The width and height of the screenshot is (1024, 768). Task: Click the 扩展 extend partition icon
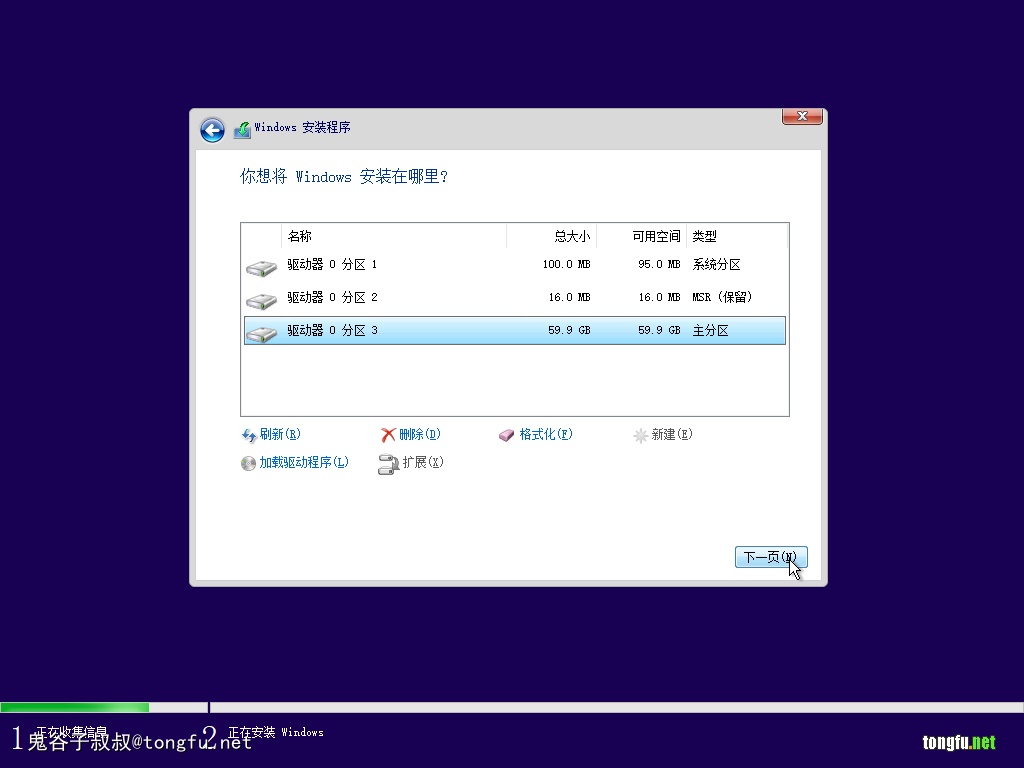[388, 464]
